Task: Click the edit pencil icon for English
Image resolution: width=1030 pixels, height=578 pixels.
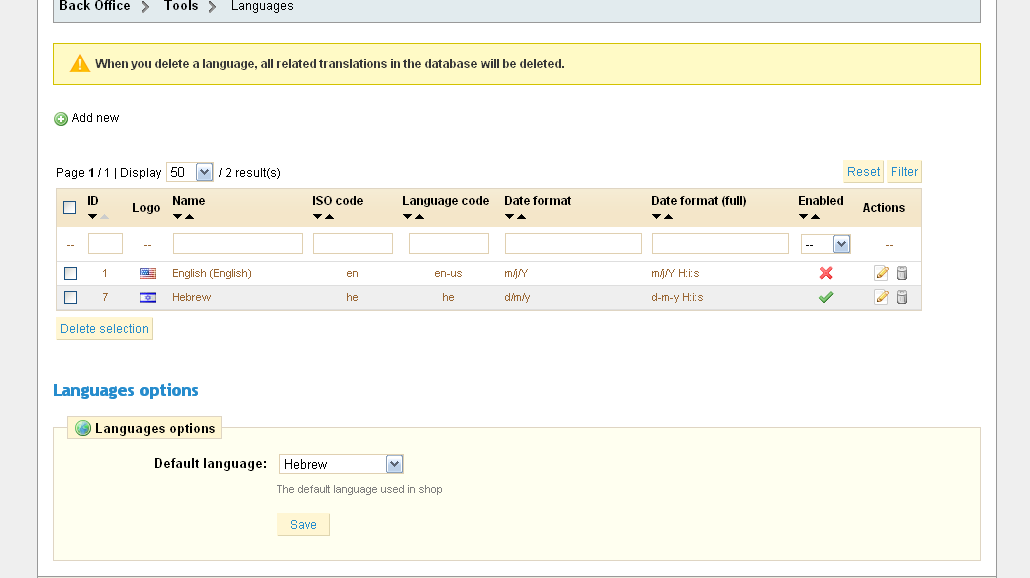Action: (x=882, y=273)
